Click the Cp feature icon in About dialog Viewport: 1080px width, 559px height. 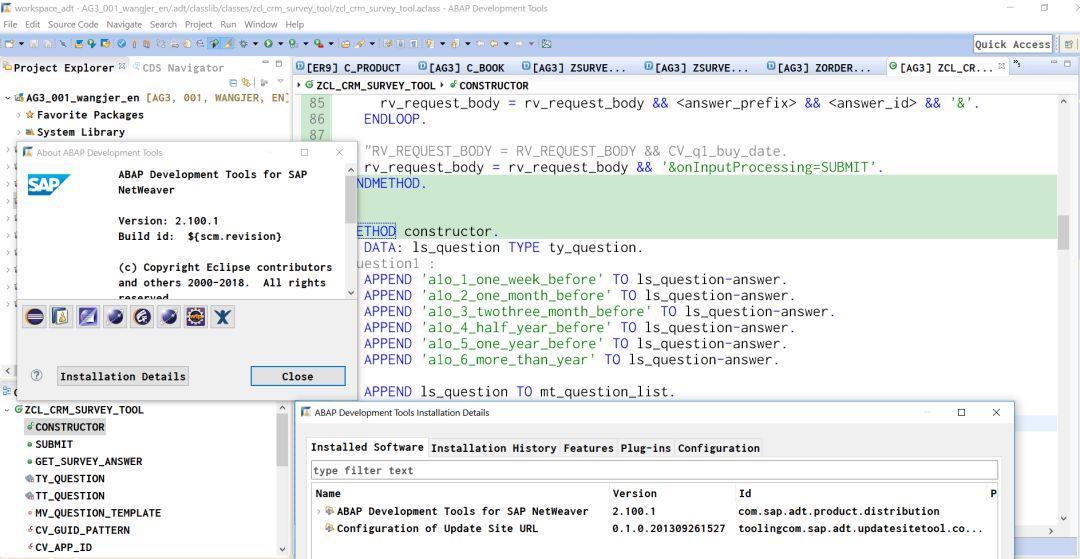[142, 317]
